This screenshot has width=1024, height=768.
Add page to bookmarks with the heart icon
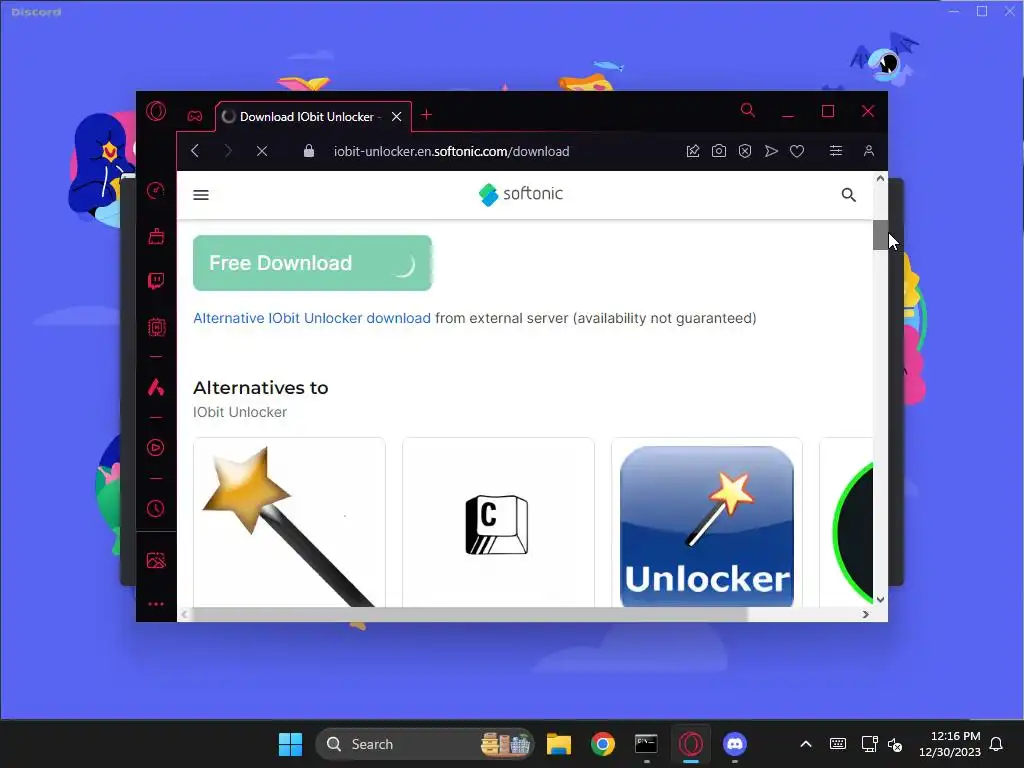(797, 151)
